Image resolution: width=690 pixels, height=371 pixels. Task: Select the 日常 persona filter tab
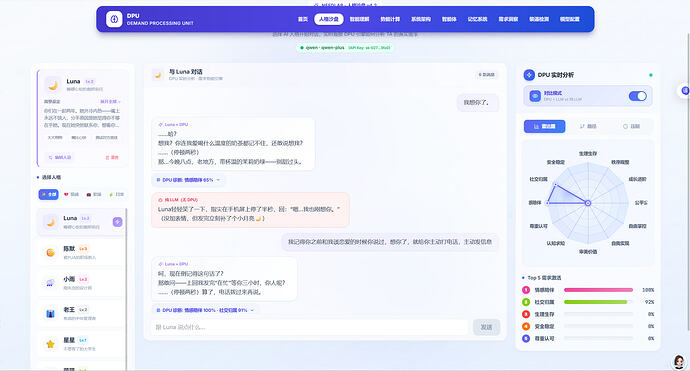[116, 194]
